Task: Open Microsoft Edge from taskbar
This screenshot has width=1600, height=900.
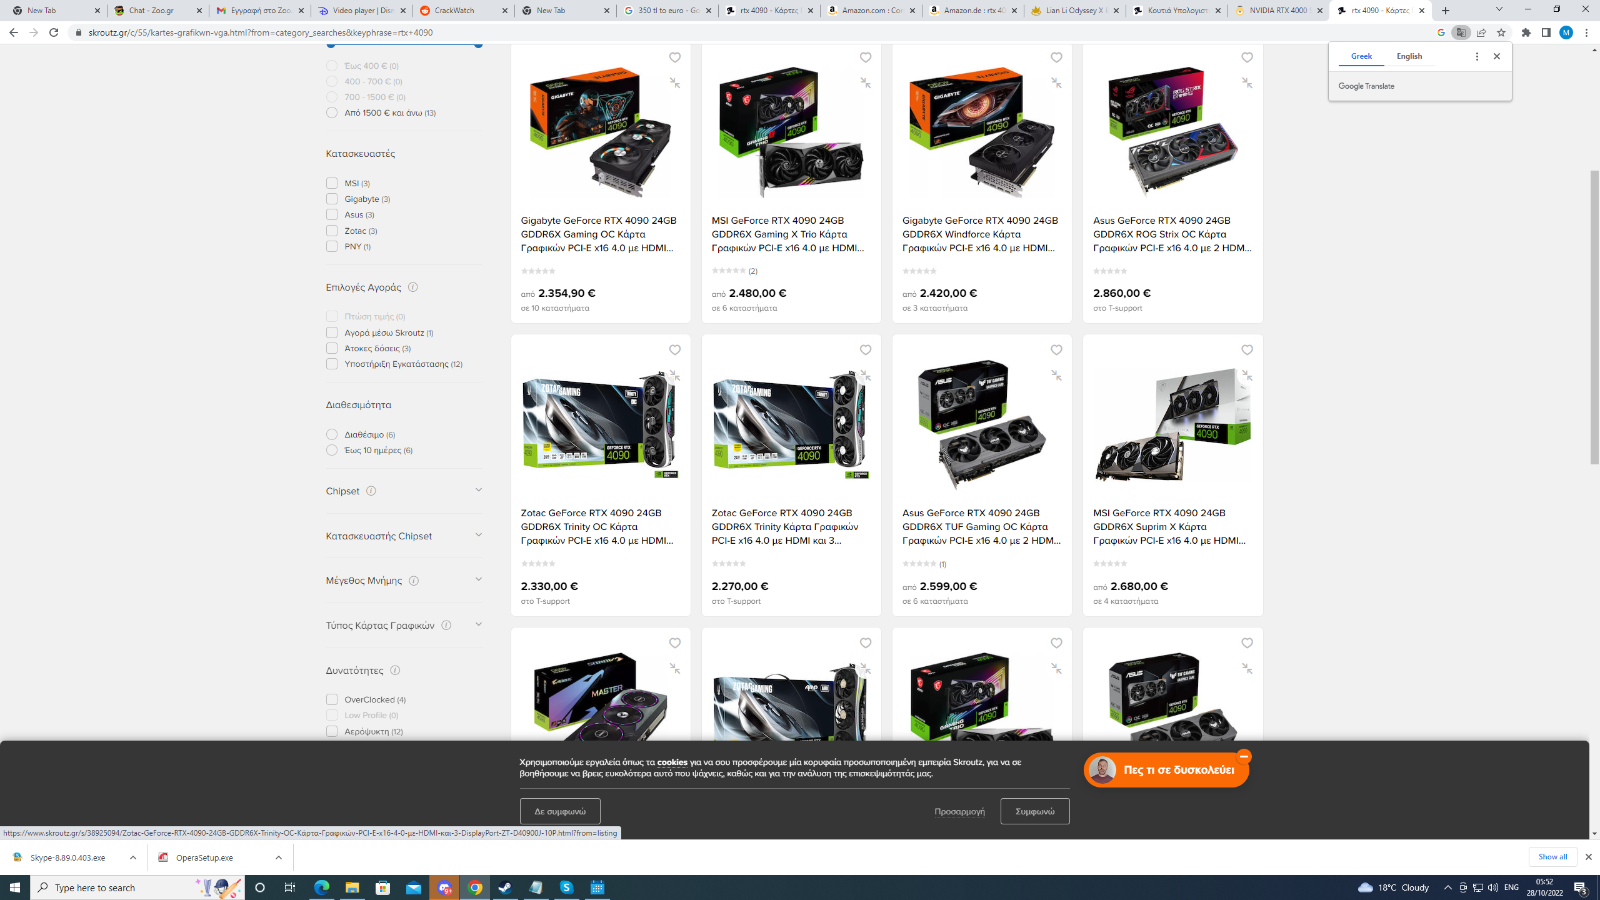Action: (x=322, y=887)
